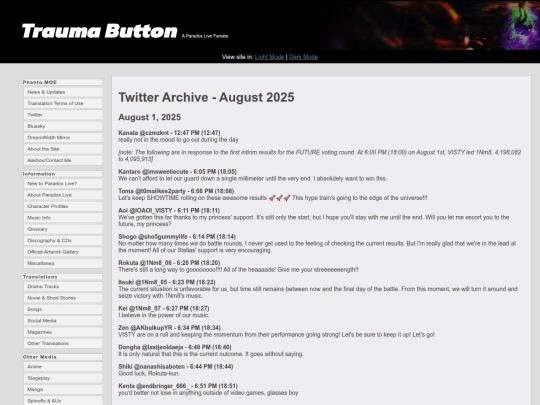Screen dimensions: 540x405
Task: Click Kei @1Nm8_07 tweet header
Action: click(164, 308)
